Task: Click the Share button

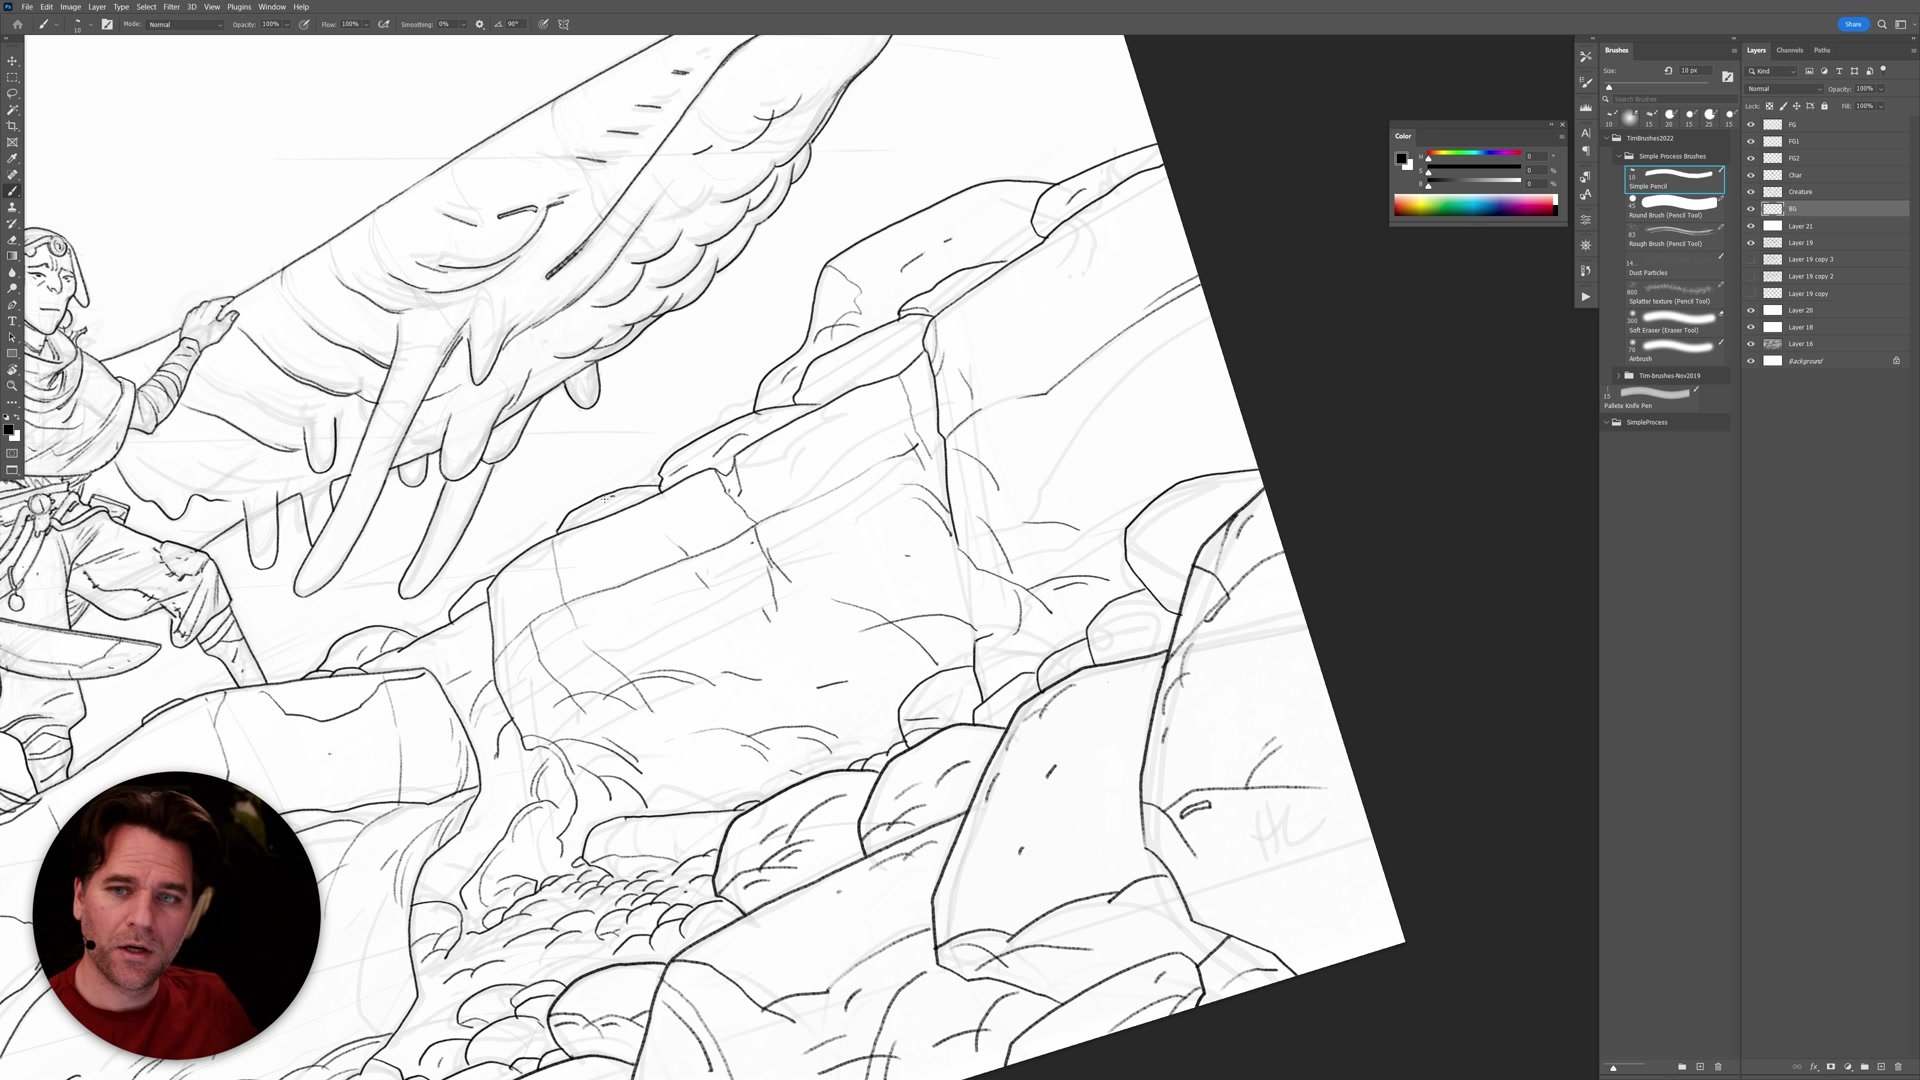Action: click(1852, 24)
